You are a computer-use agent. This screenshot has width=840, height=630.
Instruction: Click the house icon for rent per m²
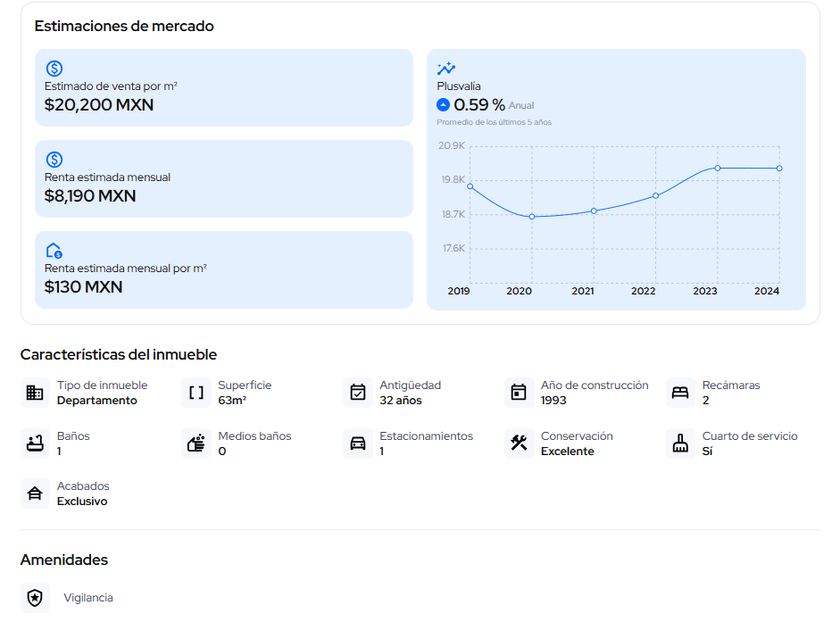(54, 251)
